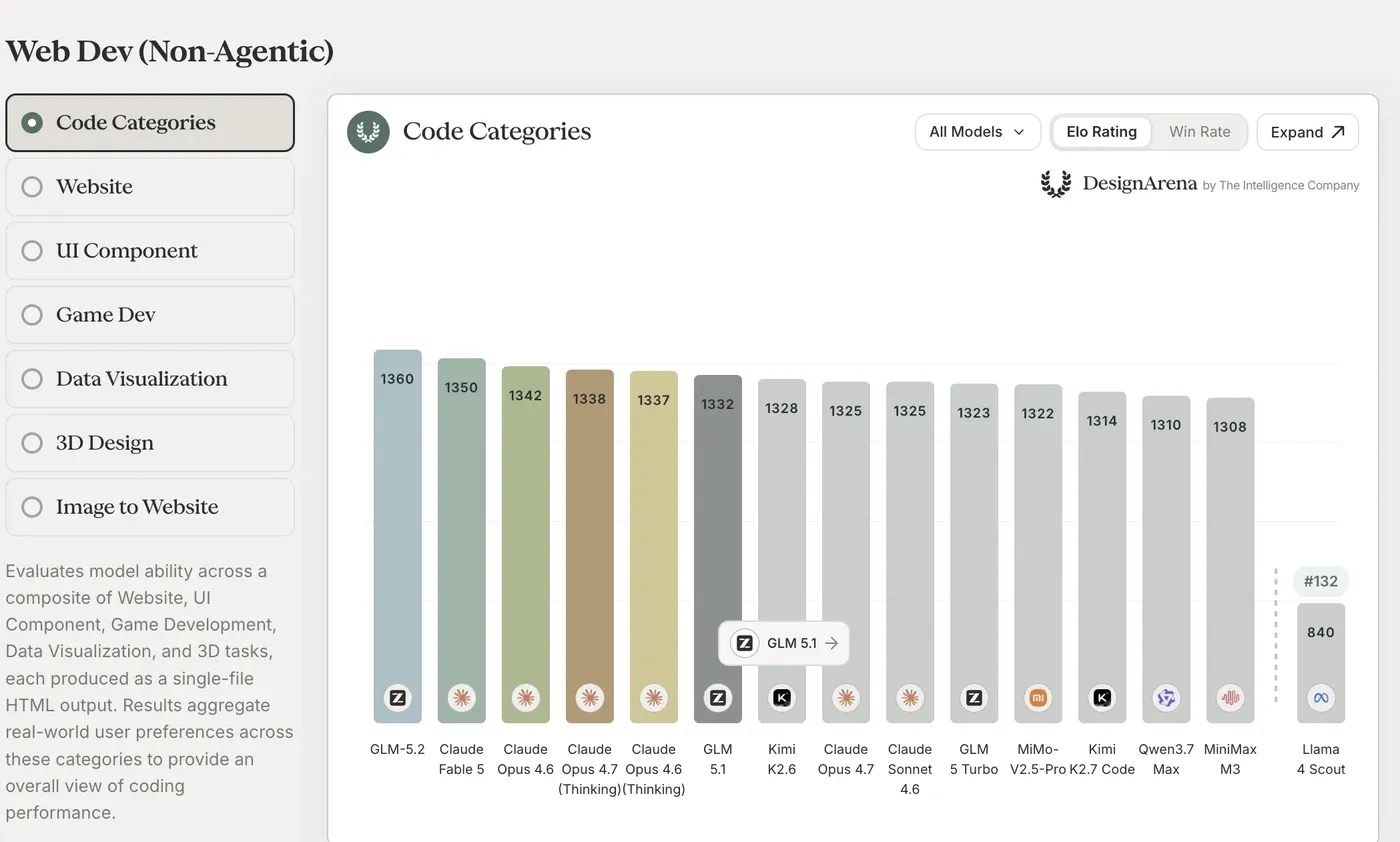Click the Web Dev (Non-Agentic) heading
Viewport: 1400px width, 842px height.
pos(170,51)
